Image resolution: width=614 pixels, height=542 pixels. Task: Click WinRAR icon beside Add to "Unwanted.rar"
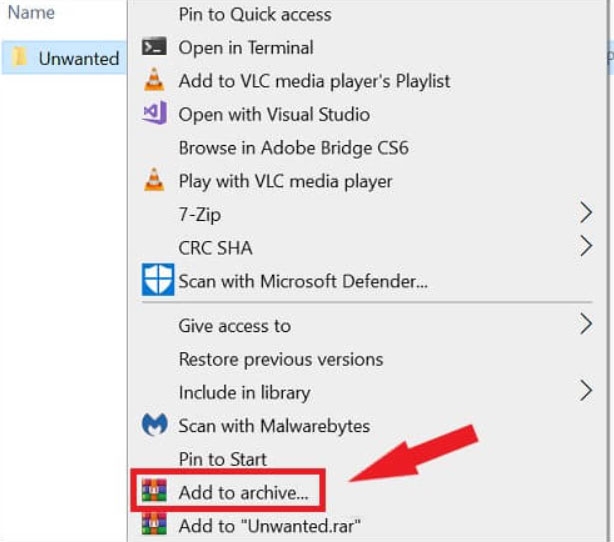tap(154, 525)
